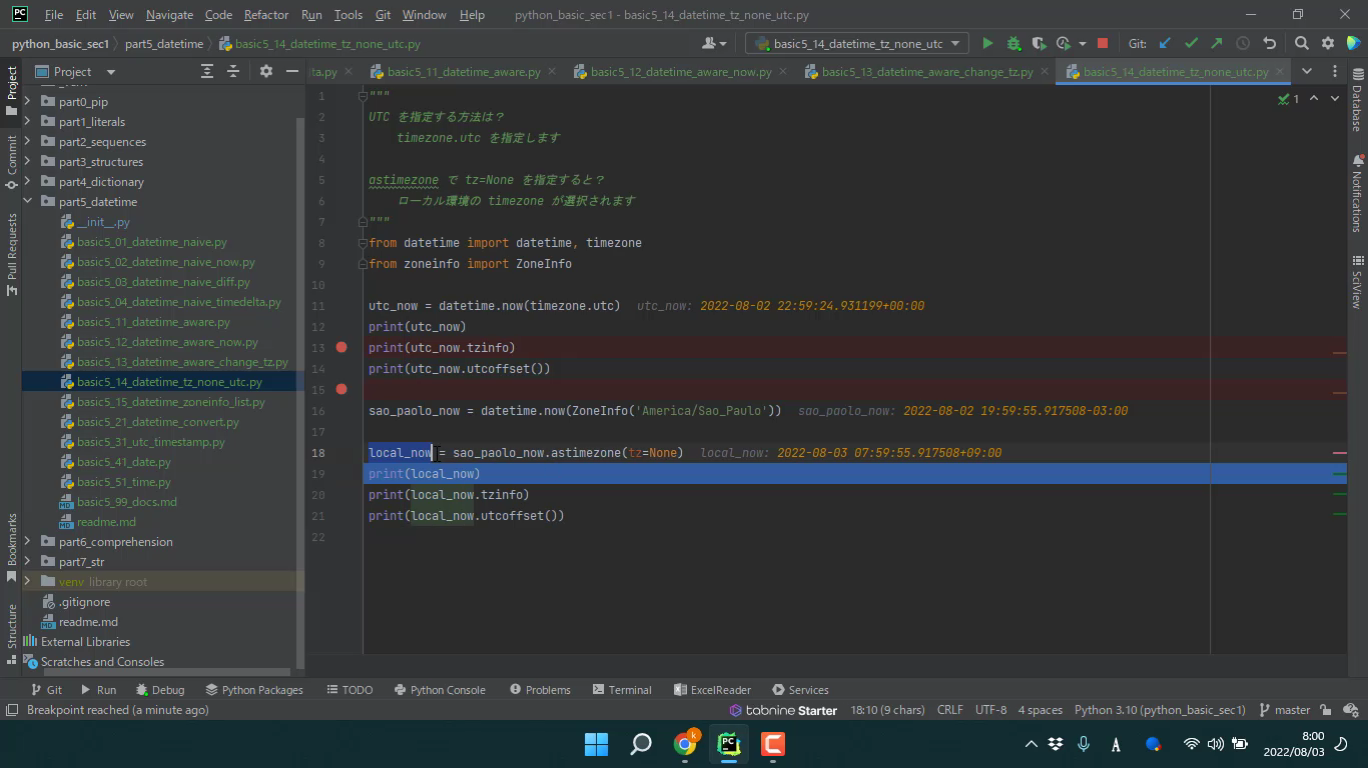Image resolution: width=1368 pixels, height=768 pixels.
Task: Expand the part6_comprehension folder
Action: tap(28, 541)
